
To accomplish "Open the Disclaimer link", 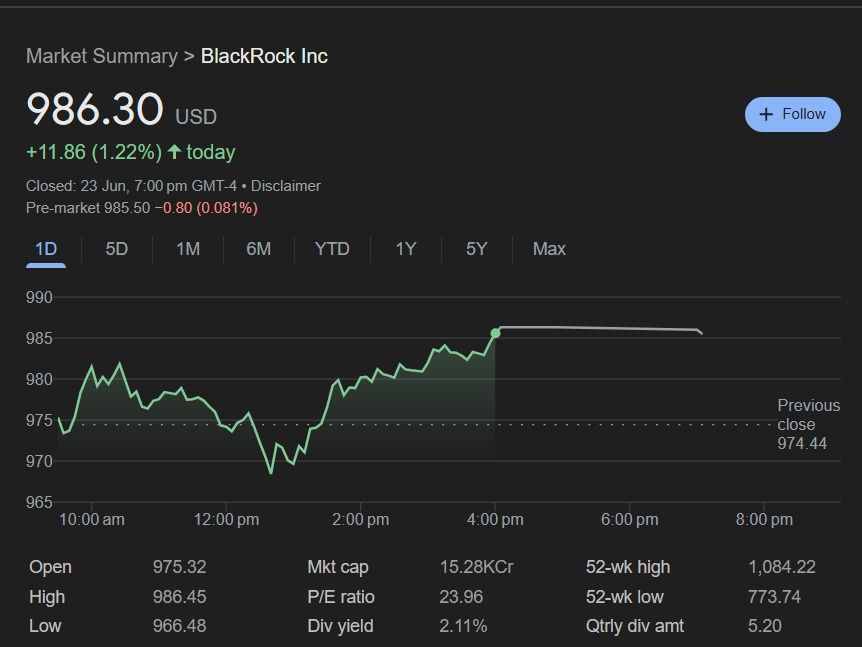I will point(285,186).
